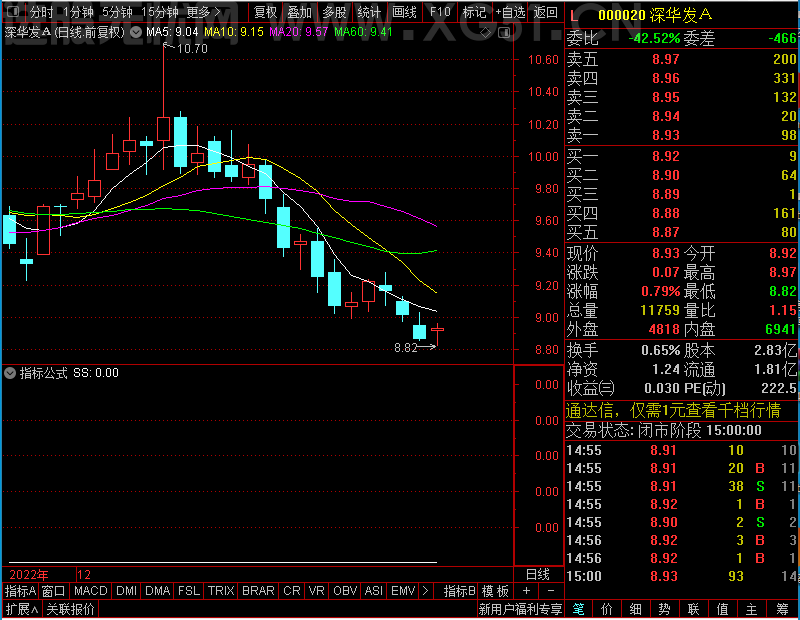
Task: Select the 主 main tab
Action: (x=752, y=609)
